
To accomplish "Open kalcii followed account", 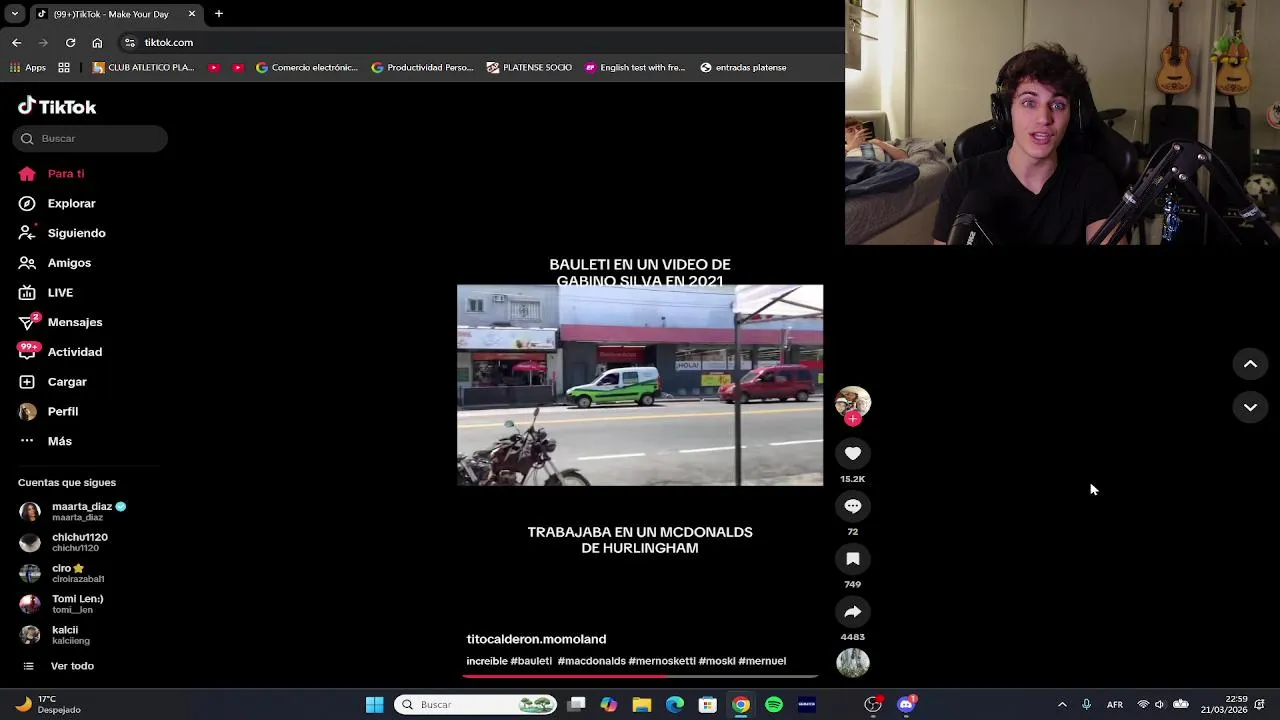I will pyautogui.click(x=56, y=635).
